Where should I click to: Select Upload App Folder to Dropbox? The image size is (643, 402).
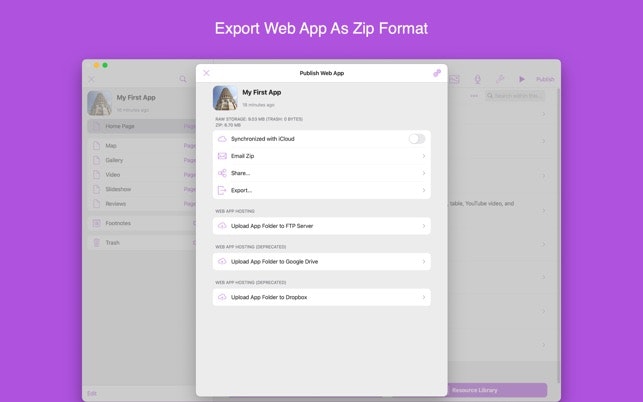click(322, 297)
